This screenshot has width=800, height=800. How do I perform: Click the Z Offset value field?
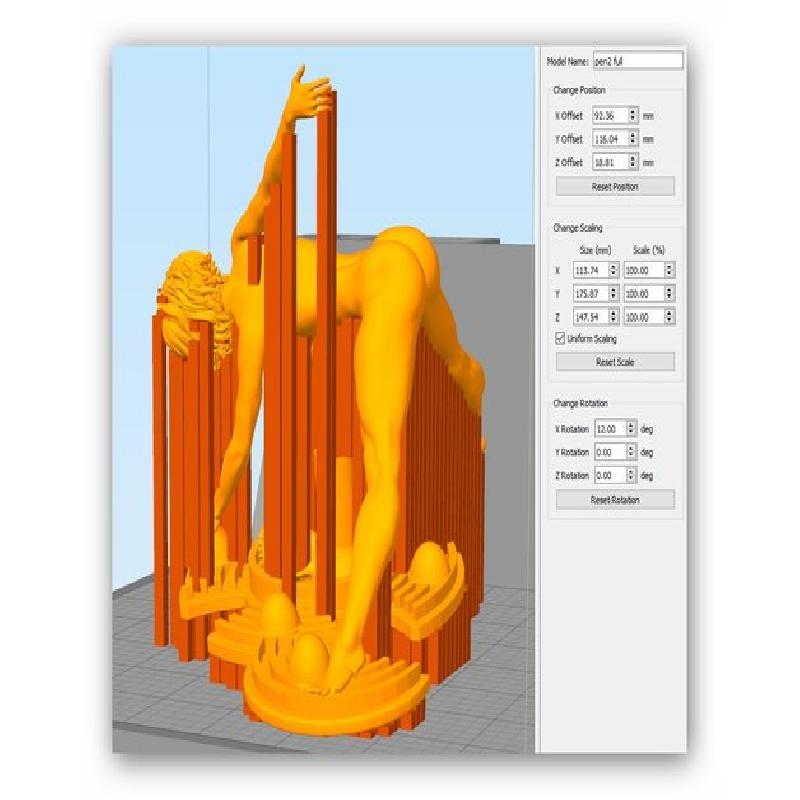coord(609,162)
